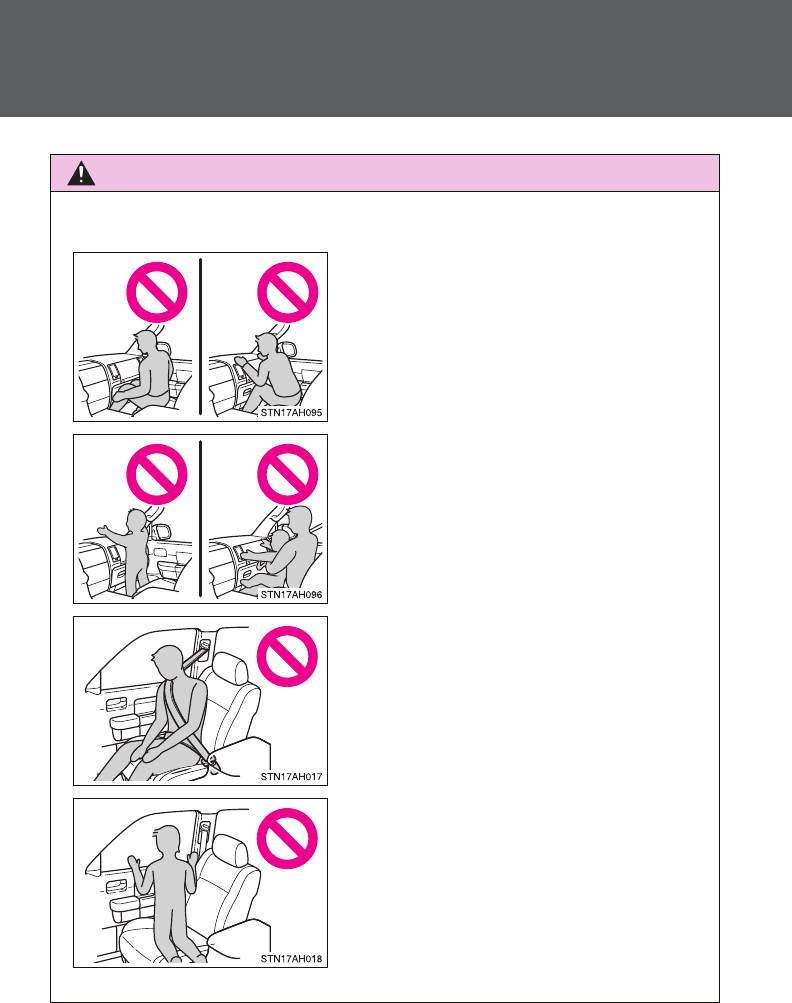Click child standing before dashboard illustration

tap(128, 551)
